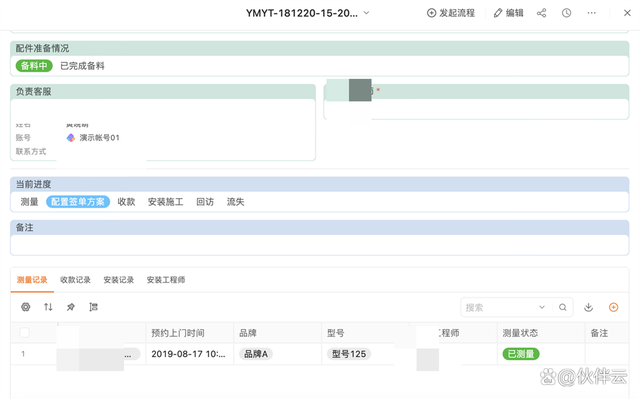Select 已完成备料 status option

(x=82, y=66)
